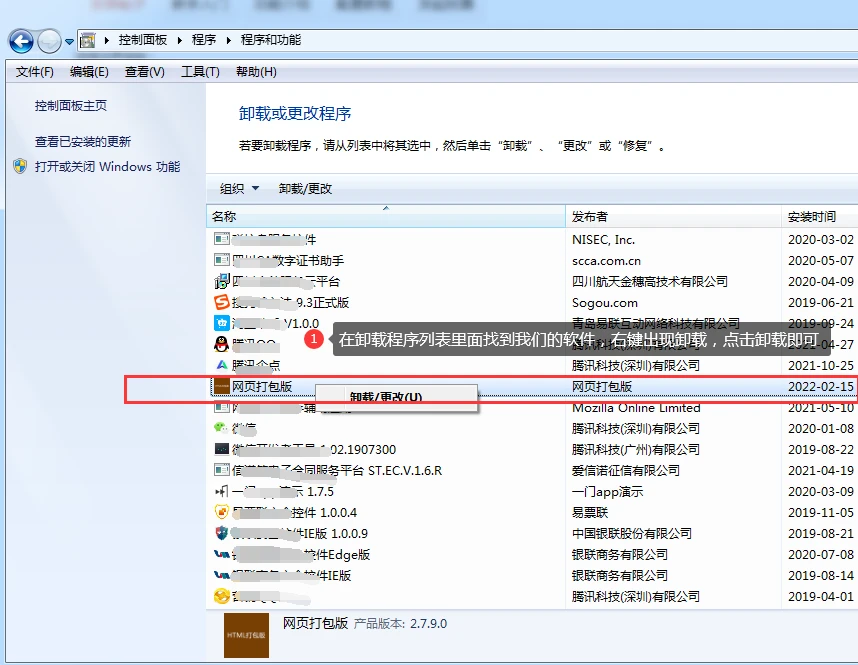
Task: Click install date 2020-07-08
Action: [820, 555]
